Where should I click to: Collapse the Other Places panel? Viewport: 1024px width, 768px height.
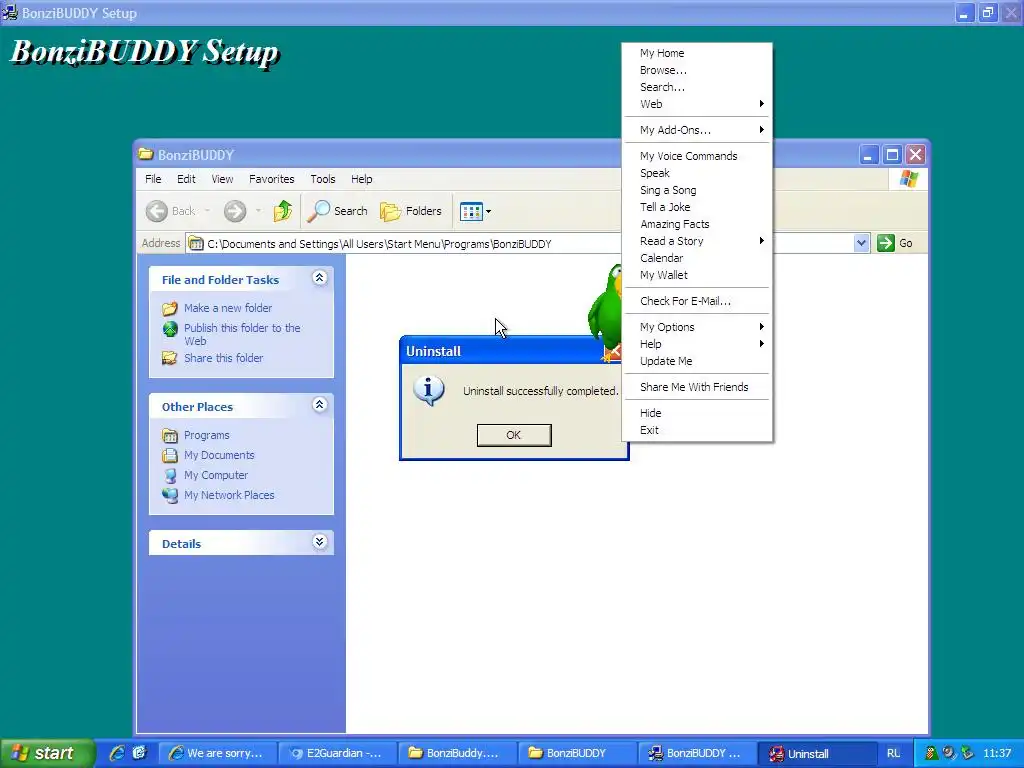pyautogui.click(x=319, y=405)
